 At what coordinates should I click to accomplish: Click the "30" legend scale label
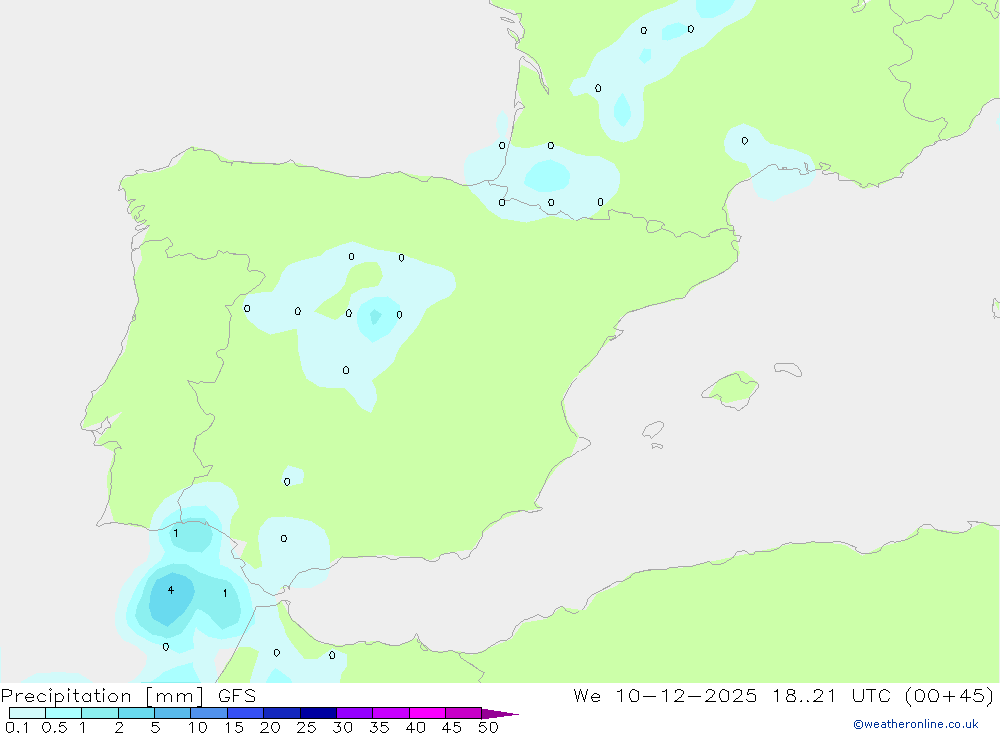point(342,727)
